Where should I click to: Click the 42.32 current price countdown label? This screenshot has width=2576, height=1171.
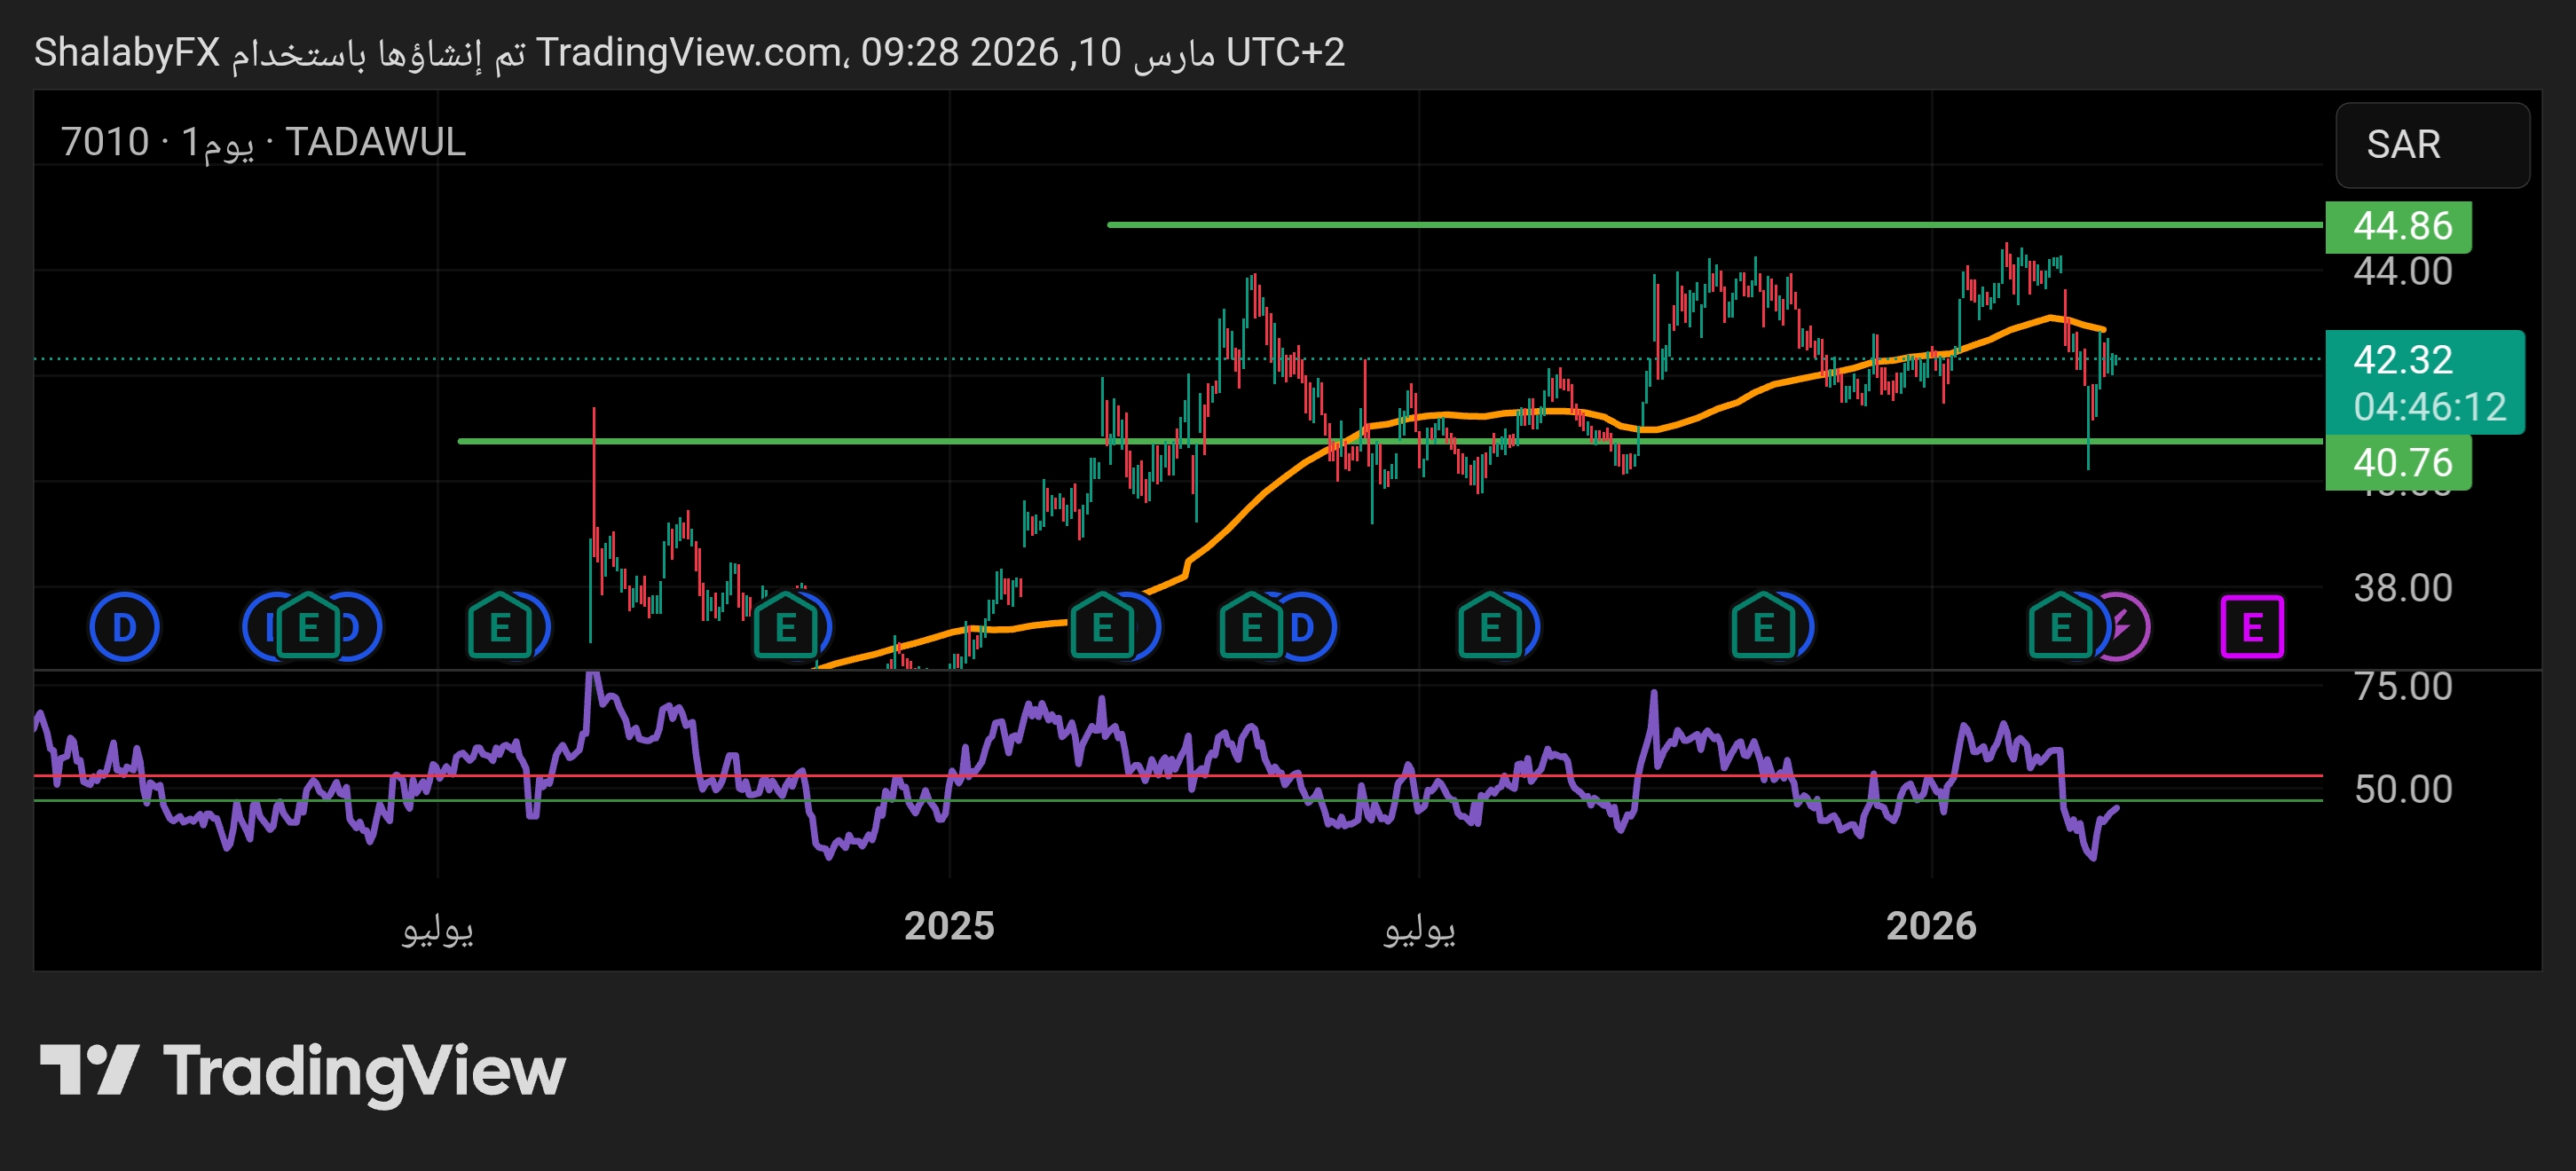[2424, 382]
